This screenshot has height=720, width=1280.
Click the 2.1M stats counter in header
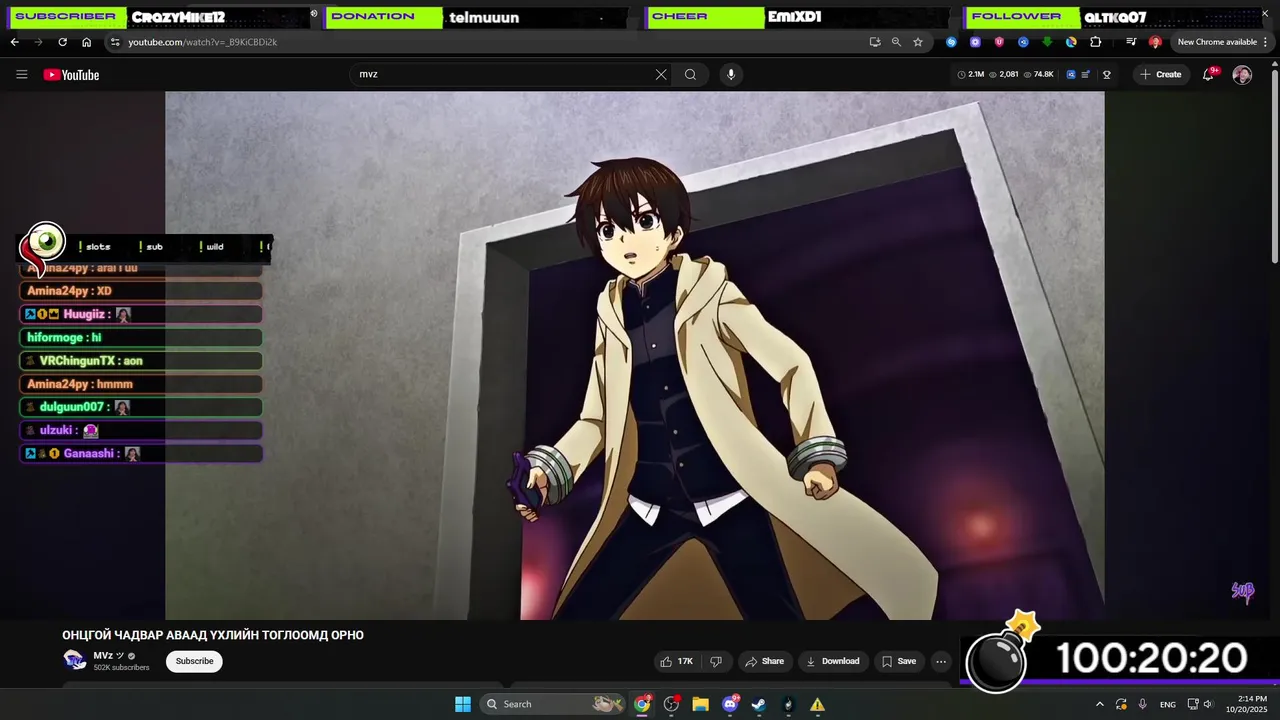coord(971,74)
